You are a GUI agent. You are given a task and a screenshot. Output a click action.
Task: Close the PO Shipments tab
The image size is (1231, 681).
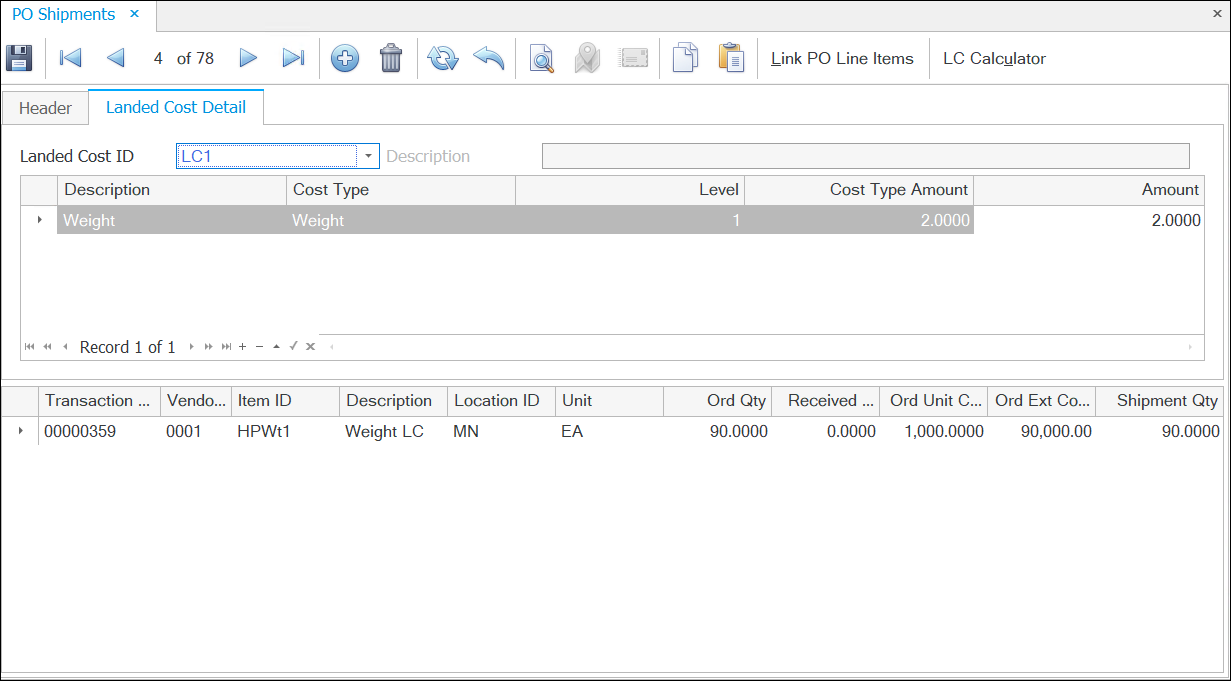[135, 15]
